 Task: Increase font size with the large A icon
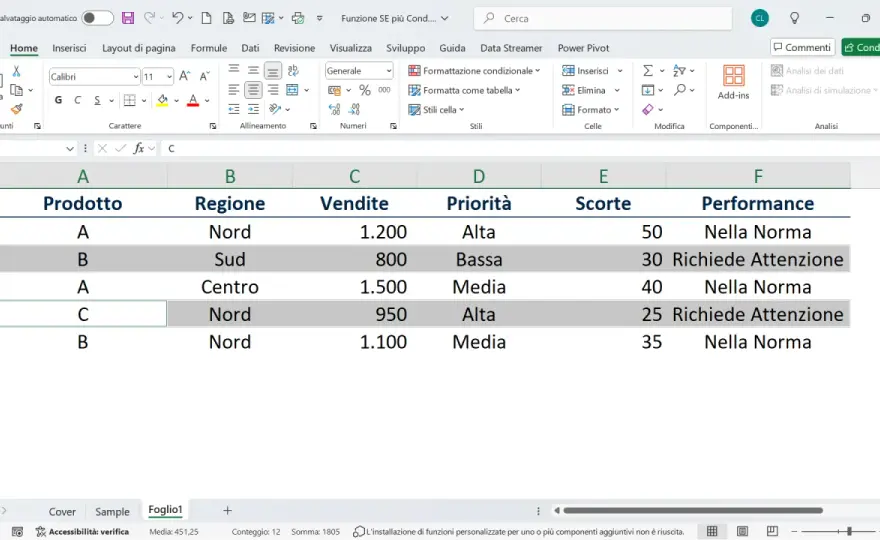point(185,76)
